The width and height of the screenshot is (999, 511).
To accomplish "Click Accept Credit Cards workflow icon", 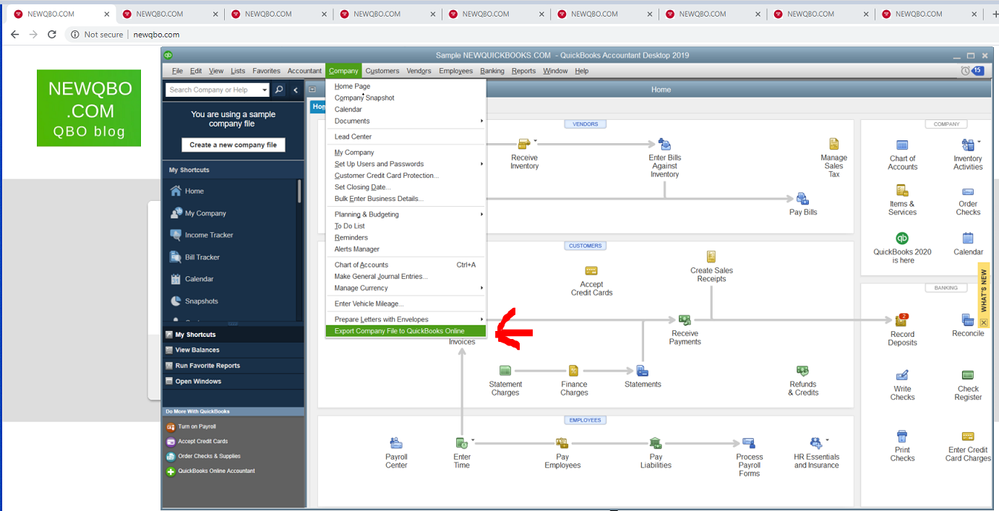I will [591, 271].
